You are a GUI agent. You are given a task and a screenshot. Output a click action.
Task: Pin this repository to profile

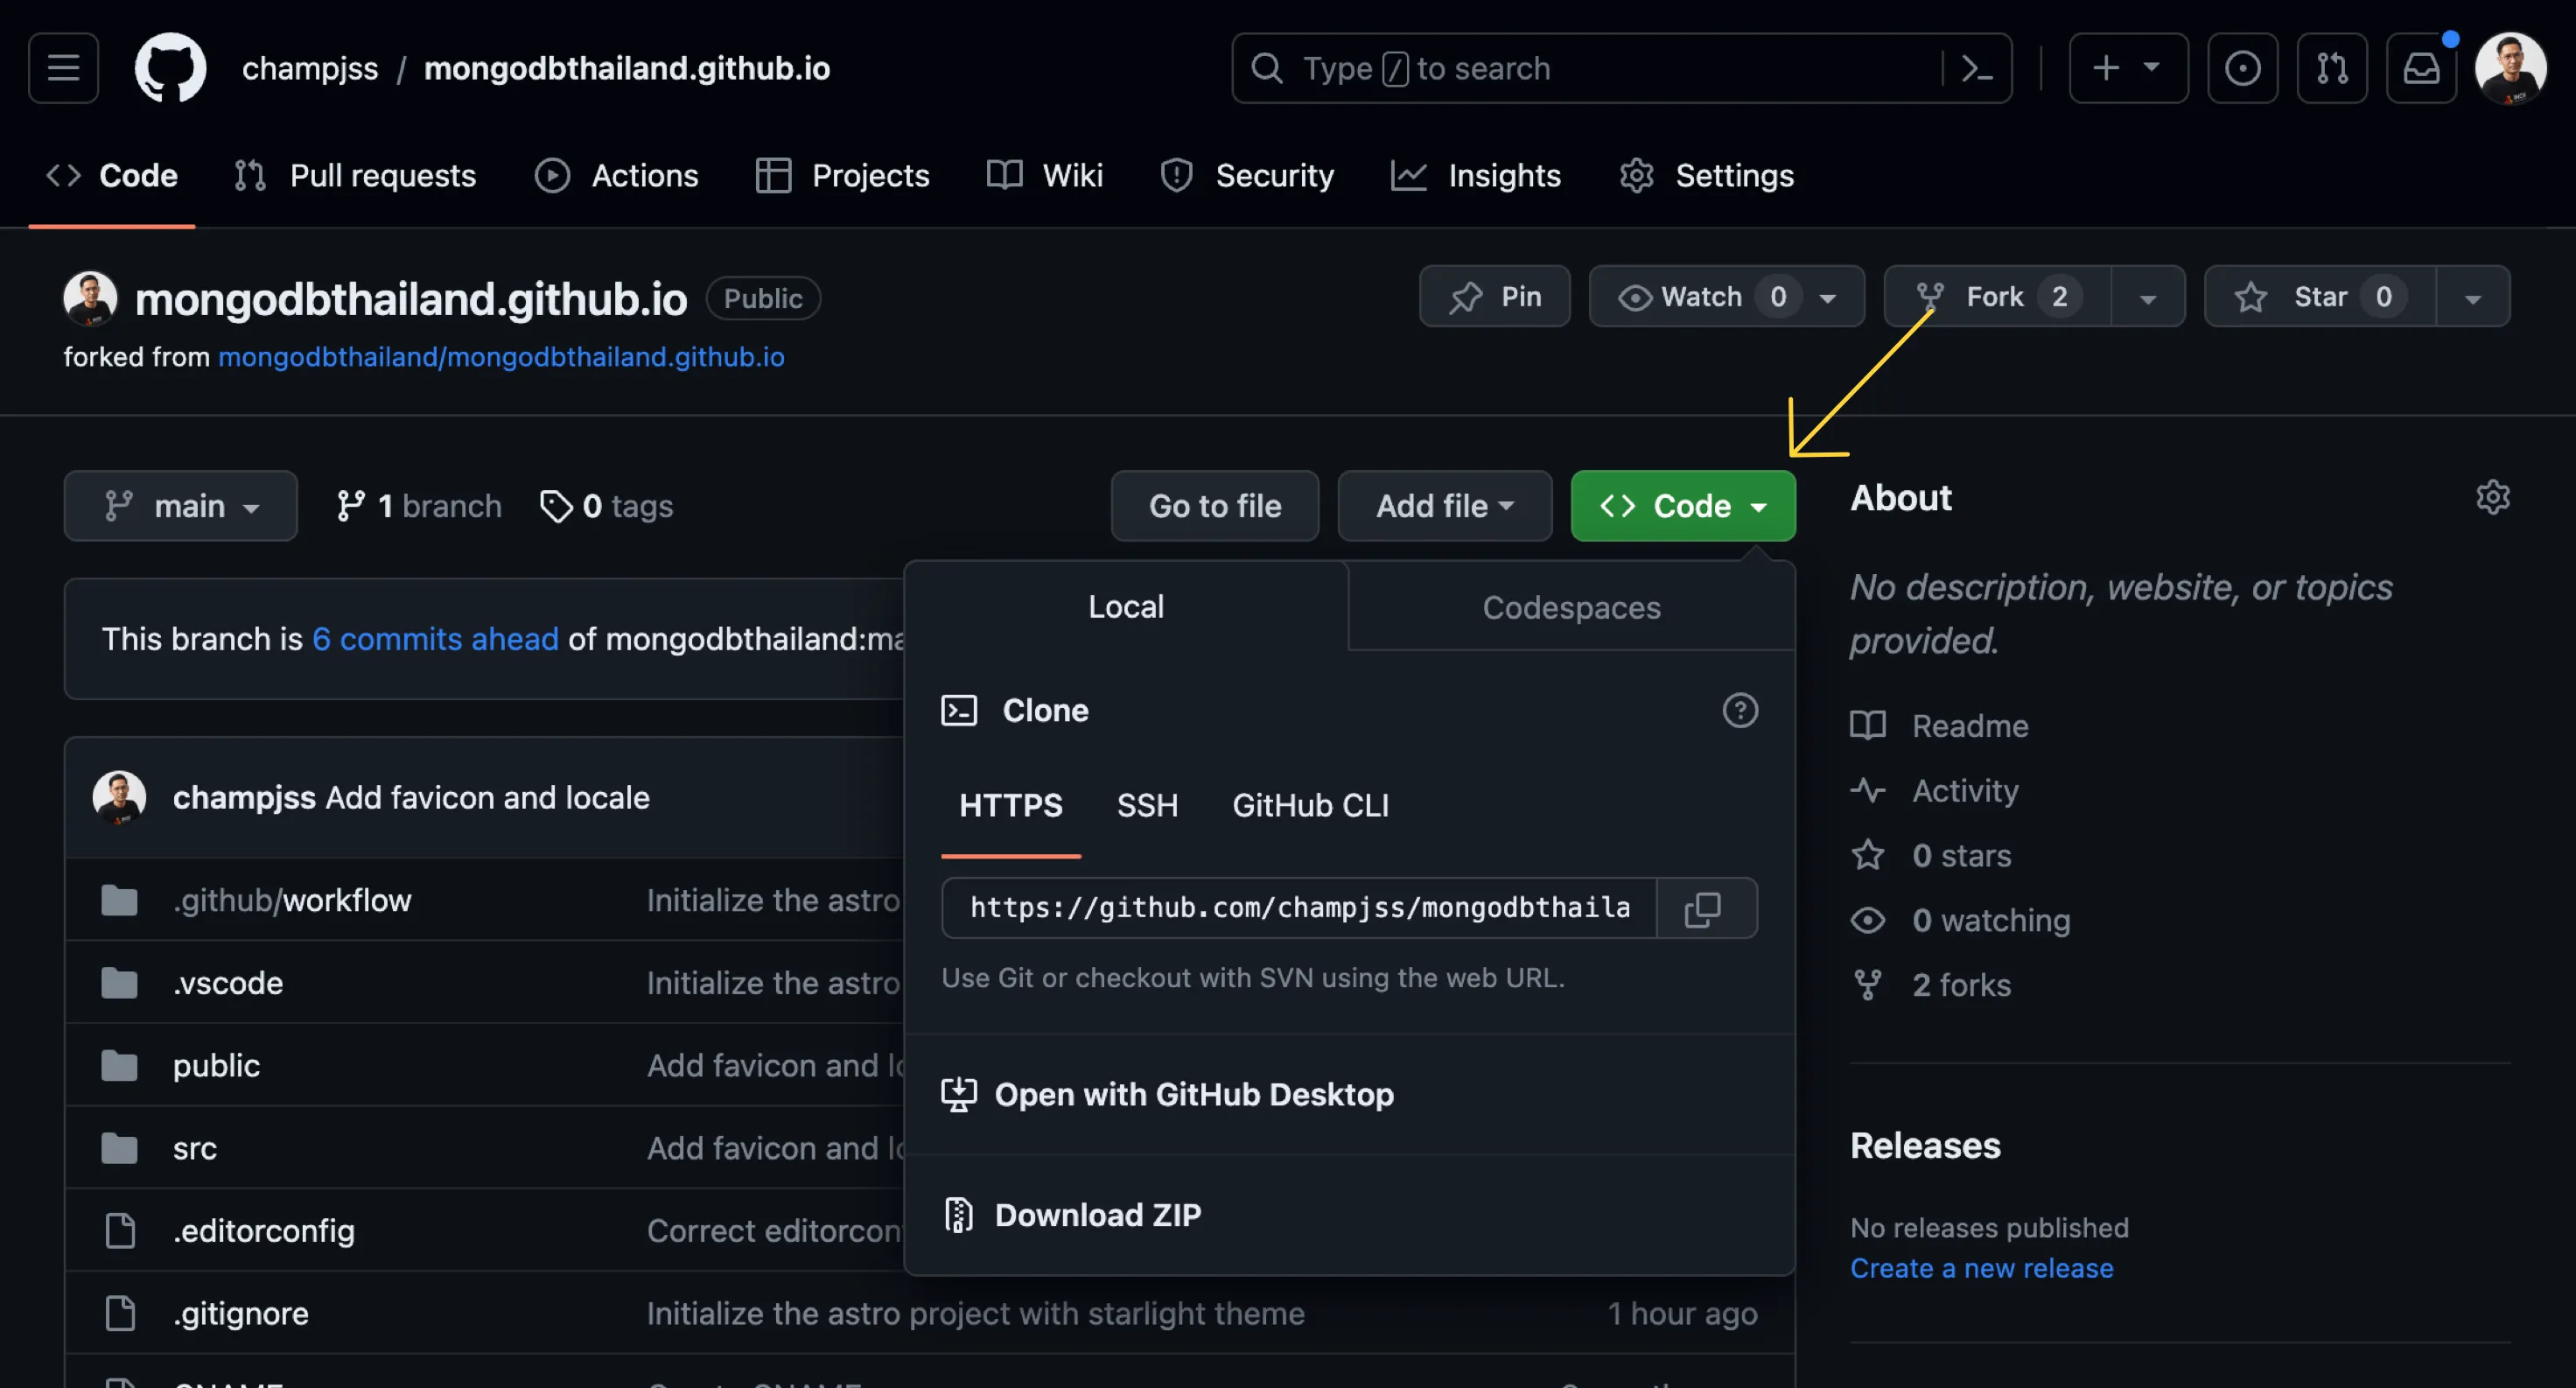point(1494,296)
